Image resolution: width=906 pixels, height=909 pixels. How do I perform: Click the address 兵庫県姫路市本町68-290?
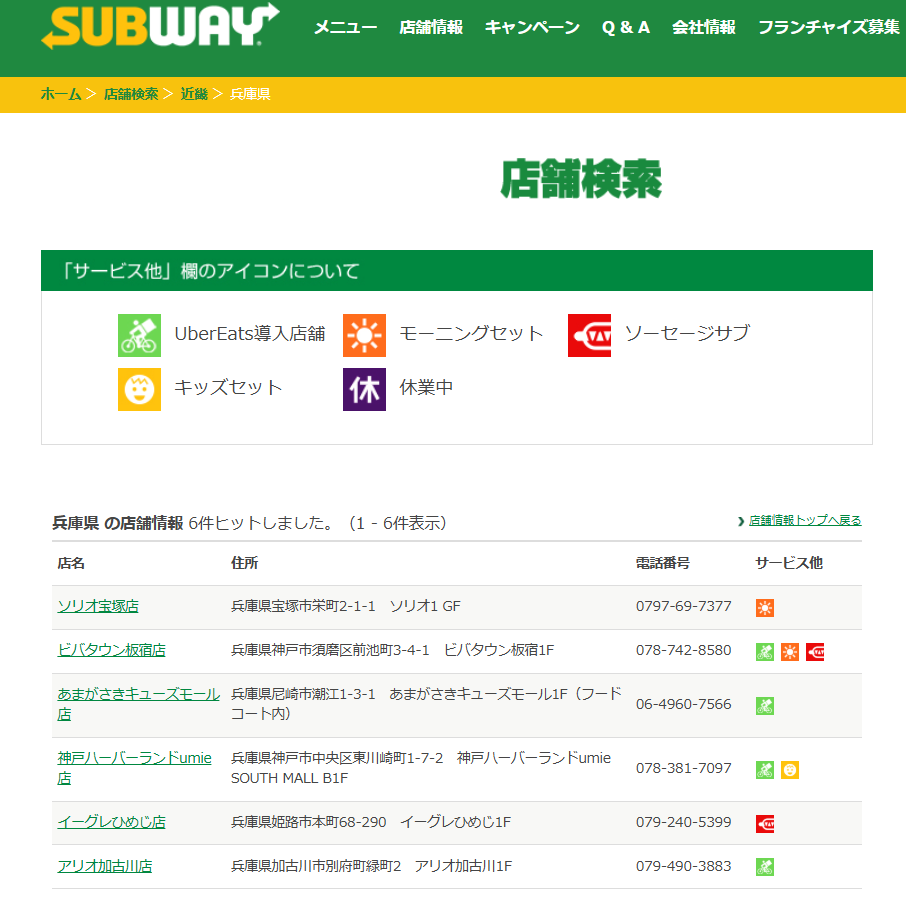pos(308,822)
